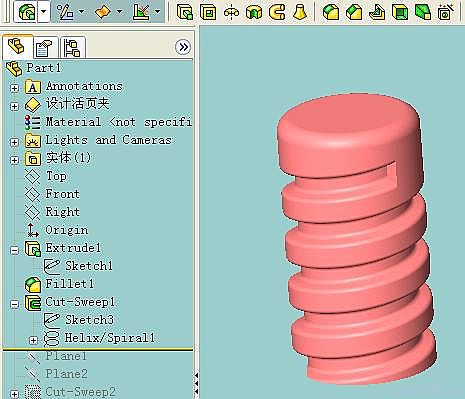Select the Dimensions/Relations toolbar icon
465x399 pixels.
tap(65, 12)
